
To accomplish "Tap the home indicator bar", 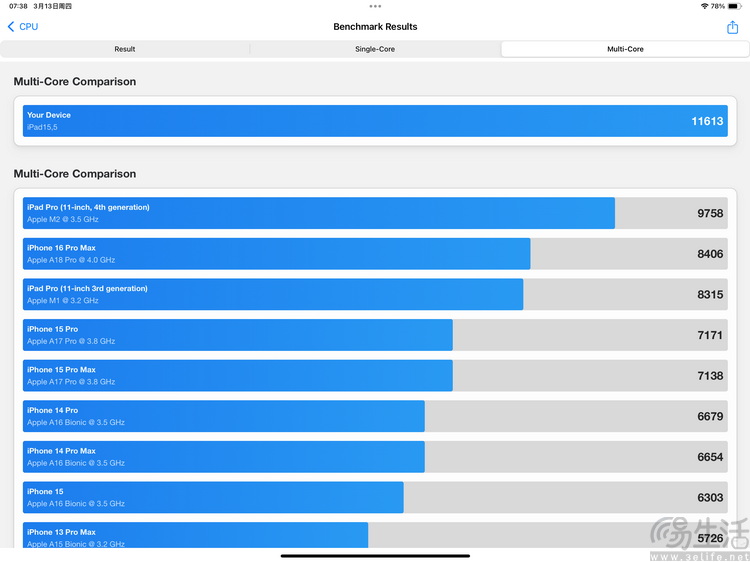I will coord(375,556).
